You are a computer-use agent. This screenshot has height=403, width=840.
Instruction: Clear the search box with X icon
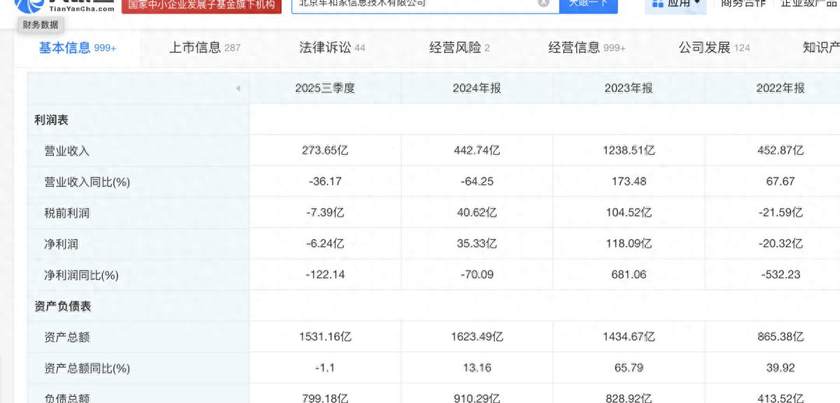pos(543,4)
